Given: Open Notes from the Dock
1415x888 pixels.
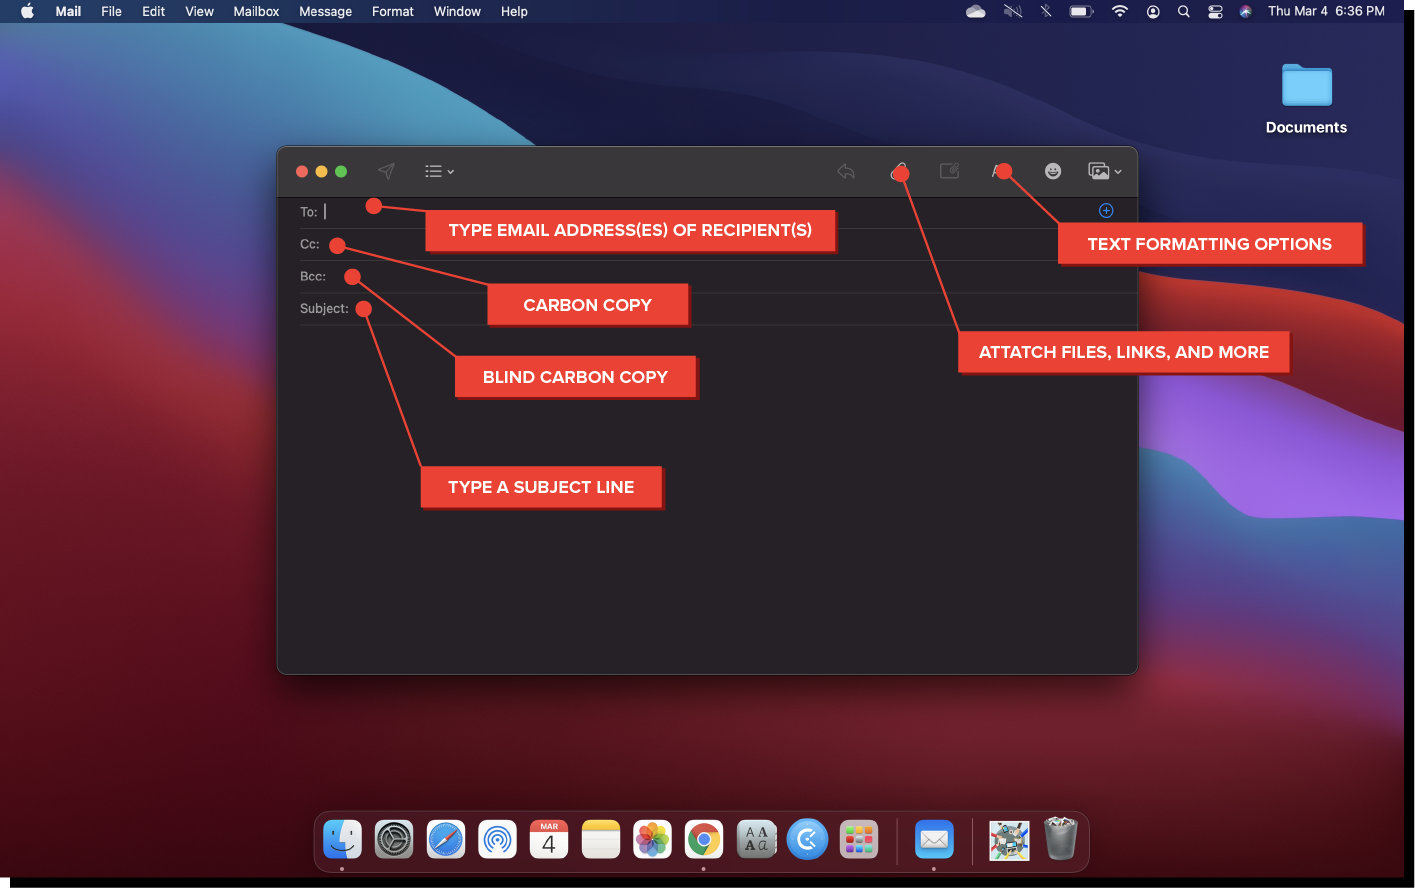Looking at the screenshot, I should click(601, 840).
